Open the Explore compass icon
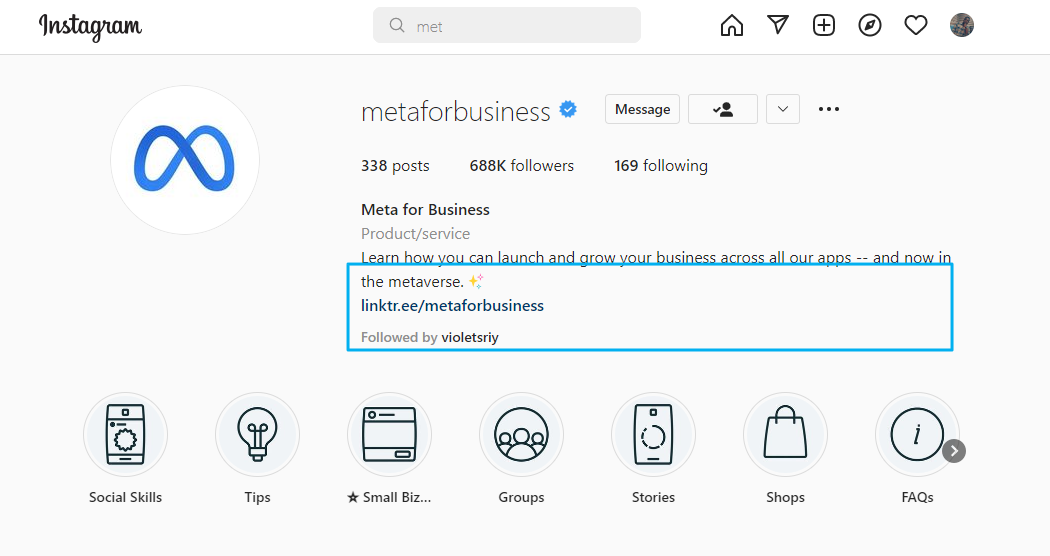This screenshot has width=1050, height=556. tap(870, 25)
